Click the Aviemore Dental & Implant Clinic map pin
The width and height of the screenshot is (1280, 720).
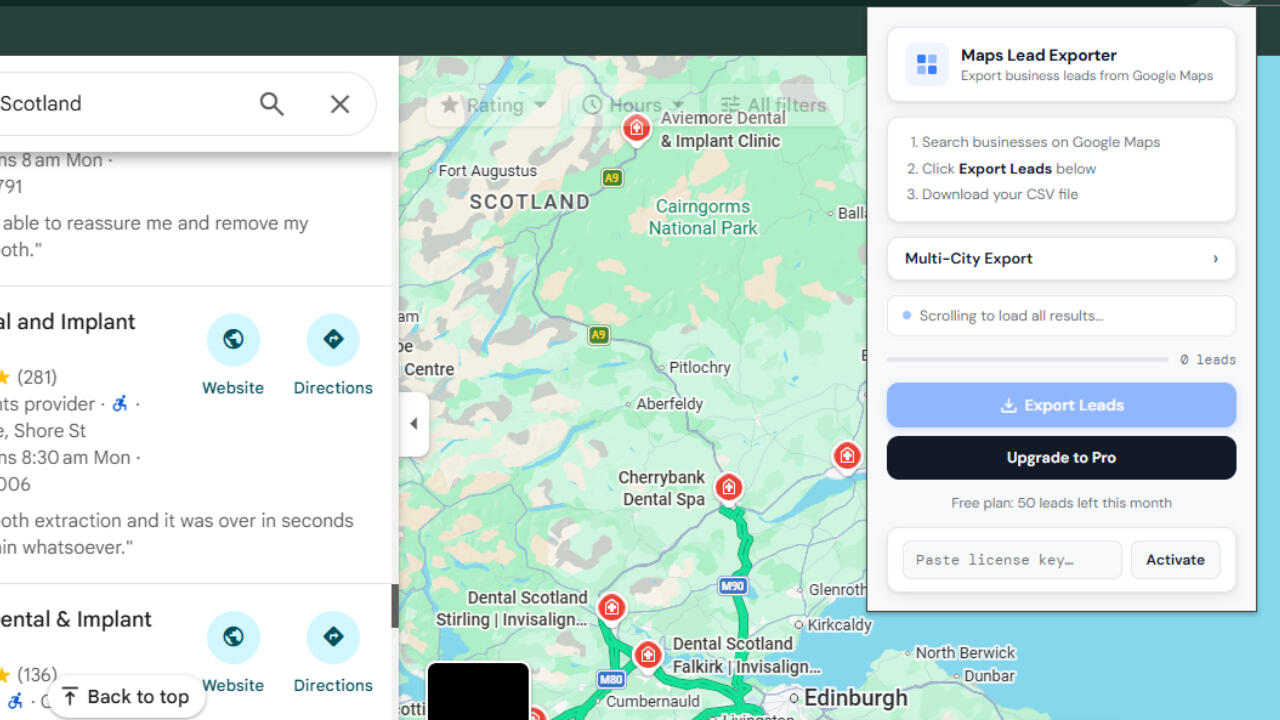click(636, 128)
